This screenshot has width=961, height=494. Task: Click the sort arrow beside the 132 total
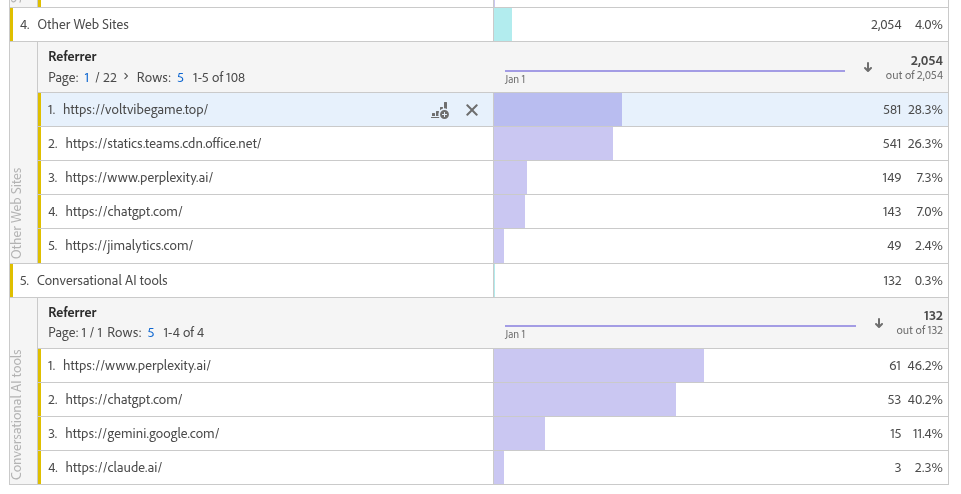point(879,323)
